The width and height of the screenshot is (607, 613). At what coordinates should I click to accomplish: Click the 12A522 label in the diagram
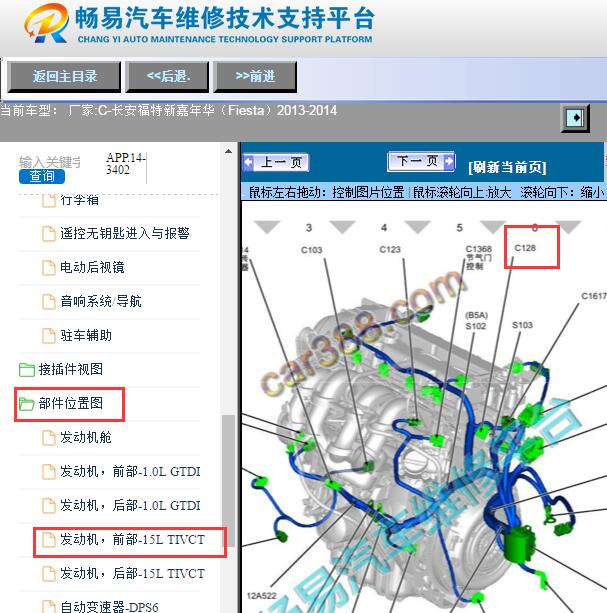[261, 595]
